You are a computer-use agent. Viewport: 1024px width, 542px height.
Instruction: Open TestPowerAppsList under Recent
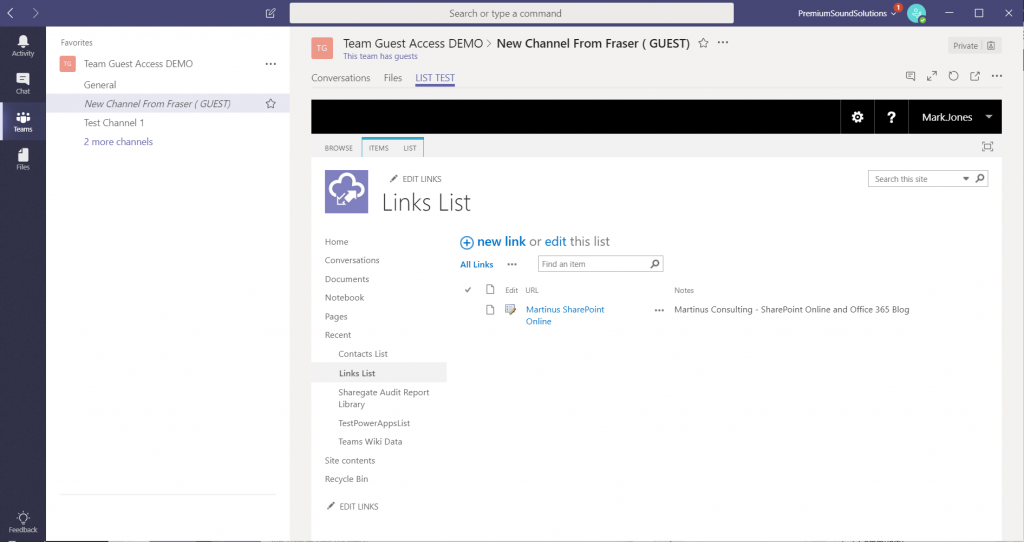click(374, 423)
